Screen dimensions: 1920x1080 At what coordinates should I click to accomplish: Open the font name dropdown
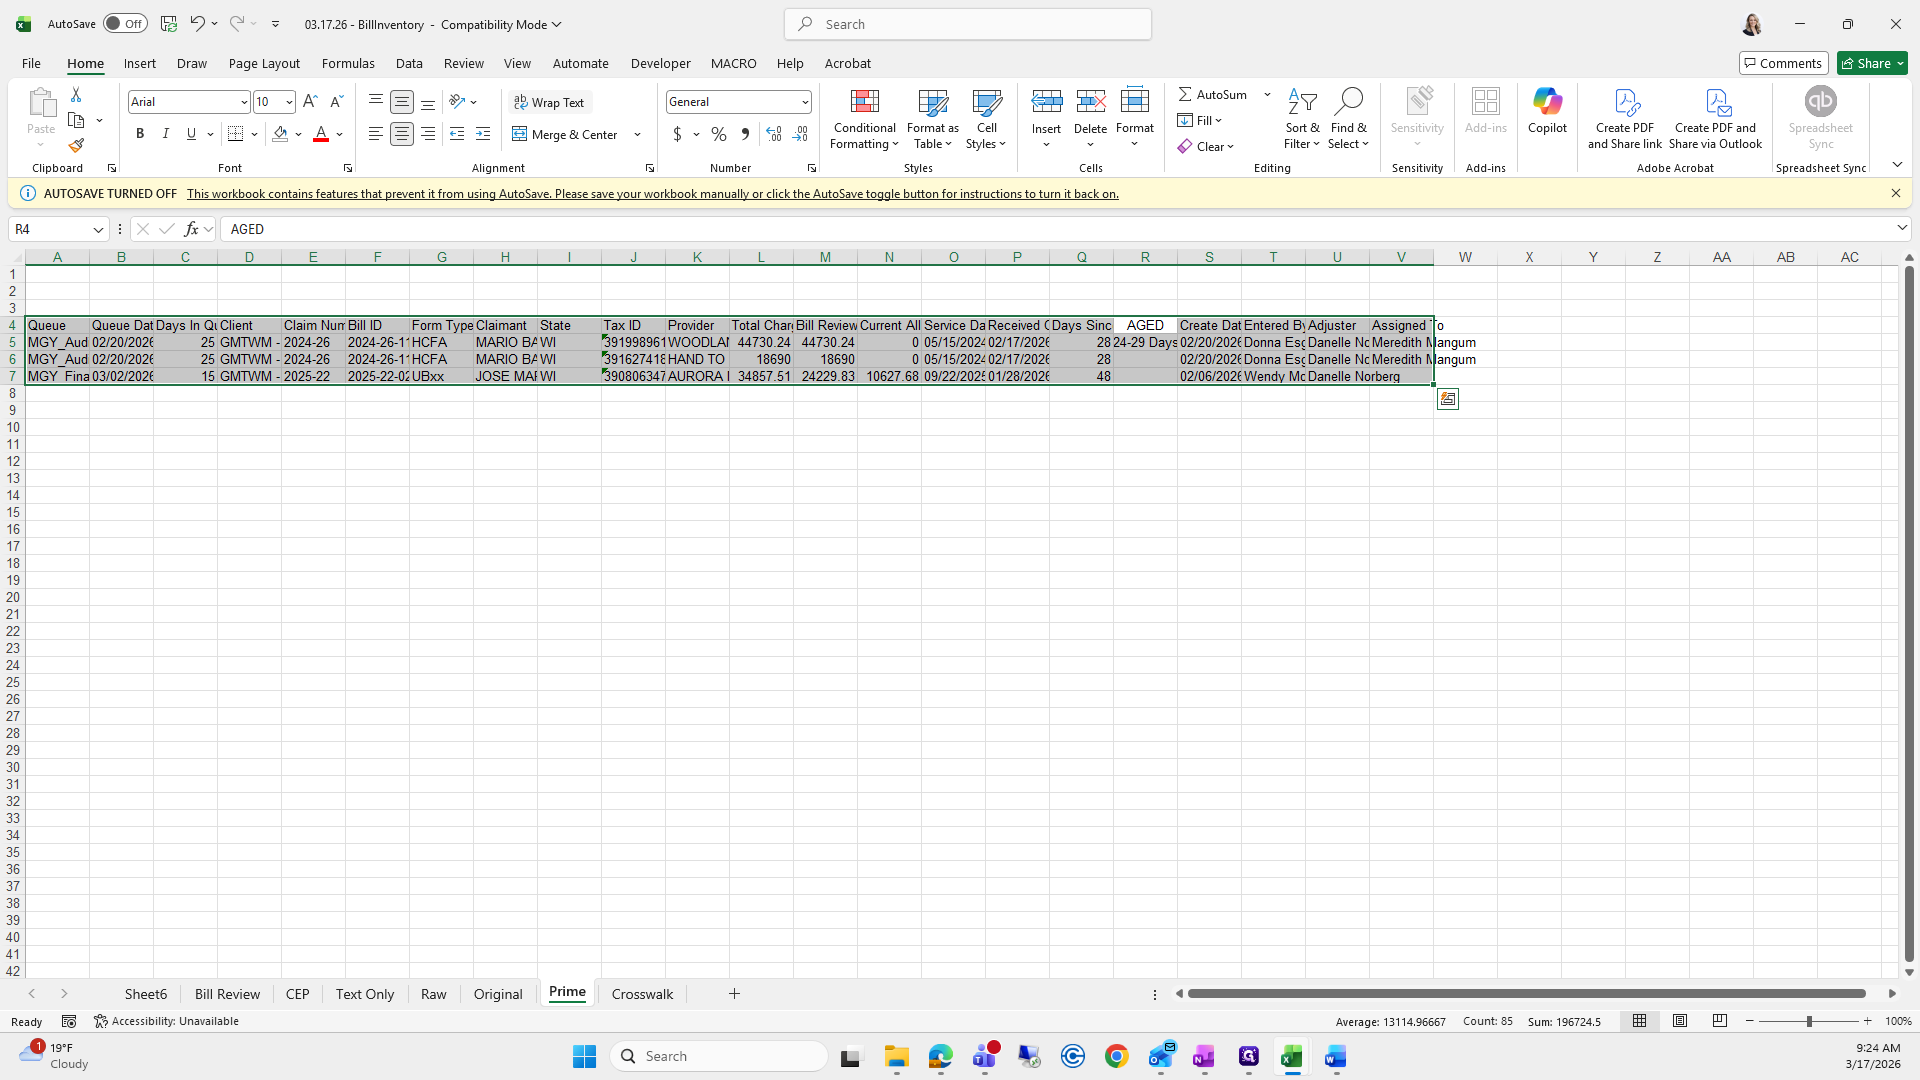(243, 102)
